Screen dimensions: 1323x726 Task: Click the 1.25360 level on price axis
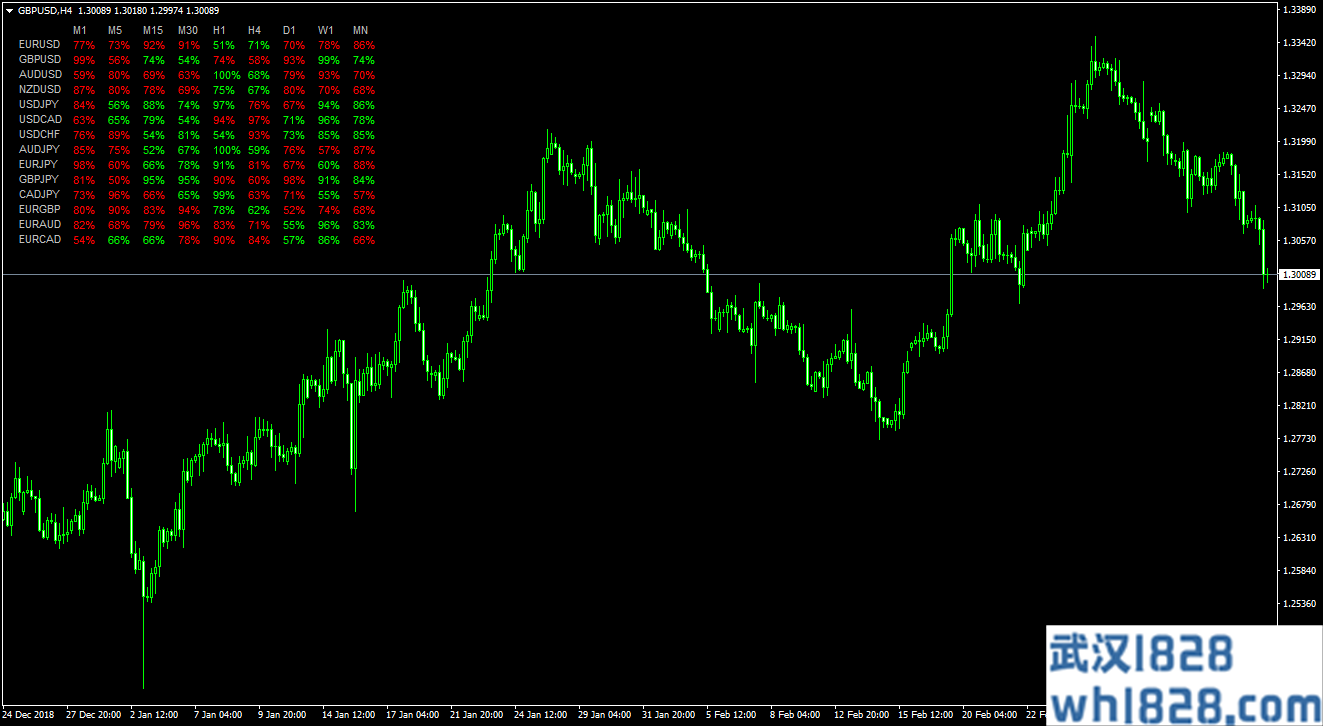(x=1300, y=604)
